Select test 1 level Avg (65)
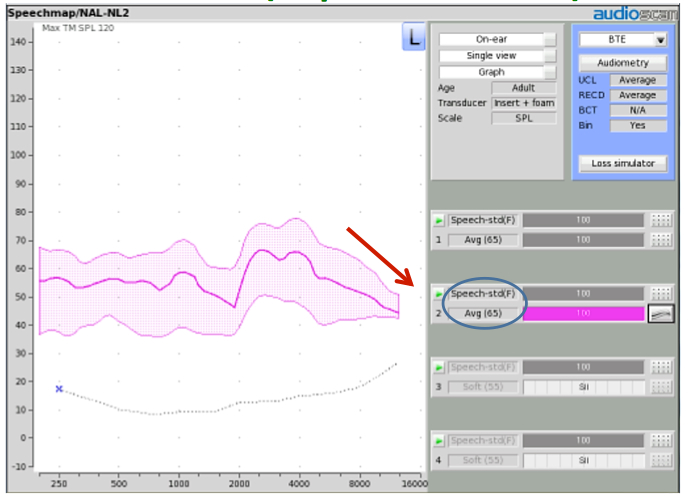688x501 pixels. pos(483,240)
